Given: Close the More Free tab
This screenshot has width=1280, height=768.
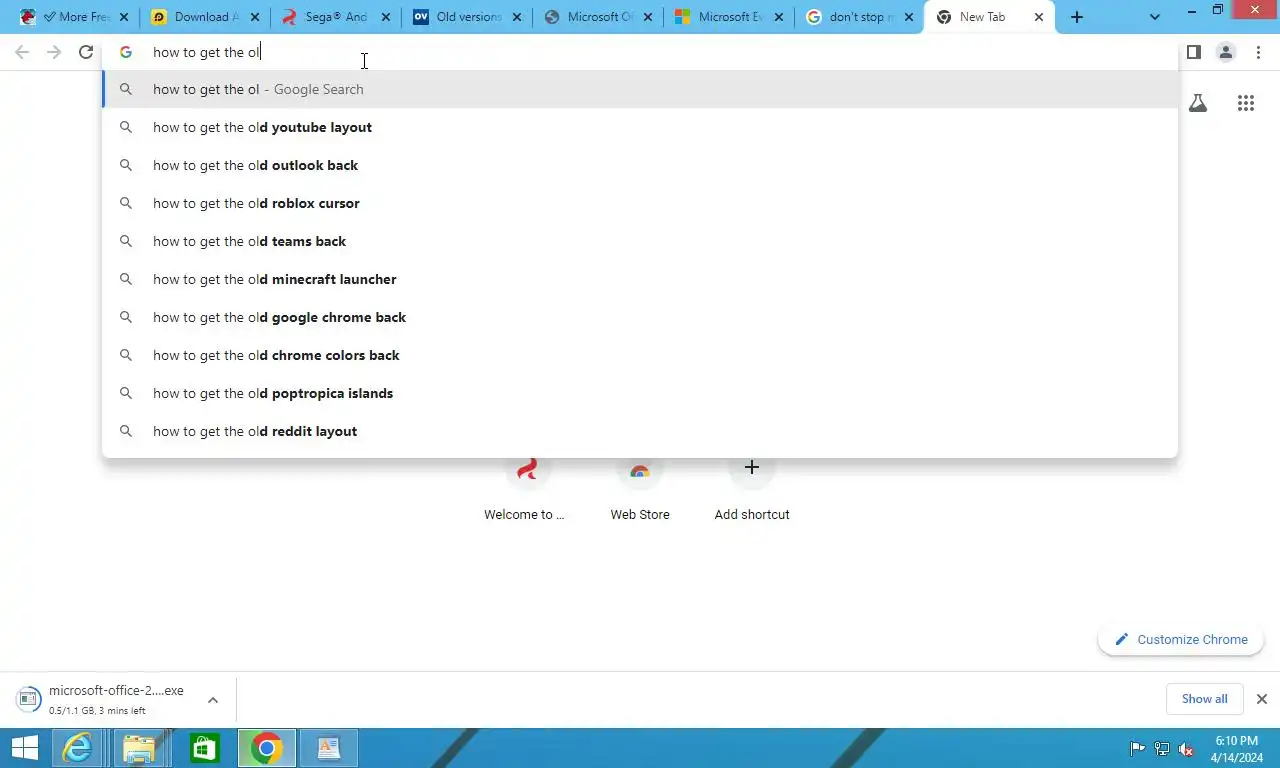Looking at the screenshot, I should coord(124,17).
